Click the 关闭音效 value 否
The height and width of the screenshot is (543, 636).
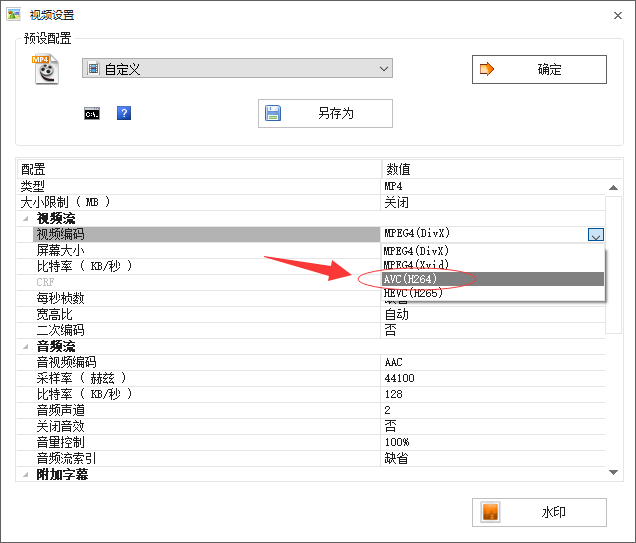[x=390, y=426]
